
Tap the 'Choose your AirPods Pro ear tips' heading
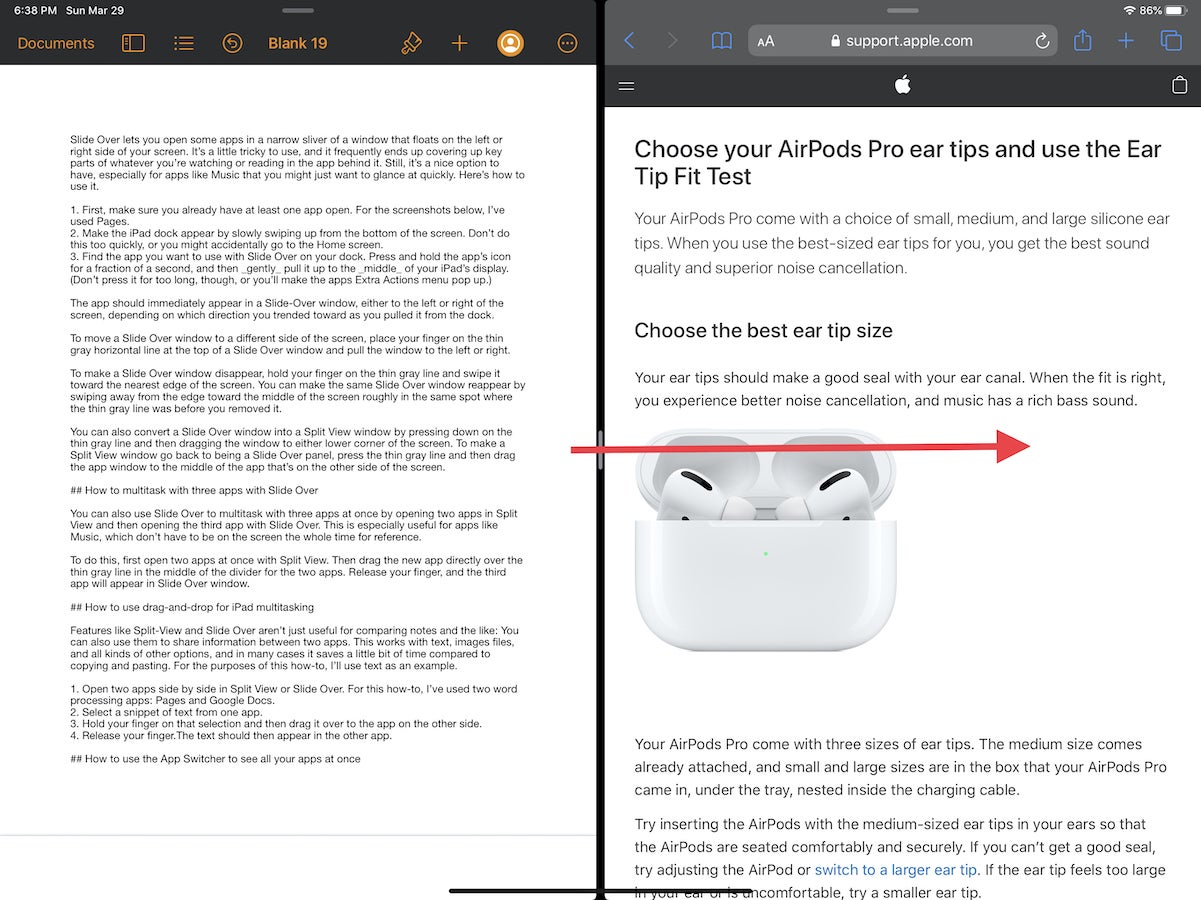tap(898, 163)
